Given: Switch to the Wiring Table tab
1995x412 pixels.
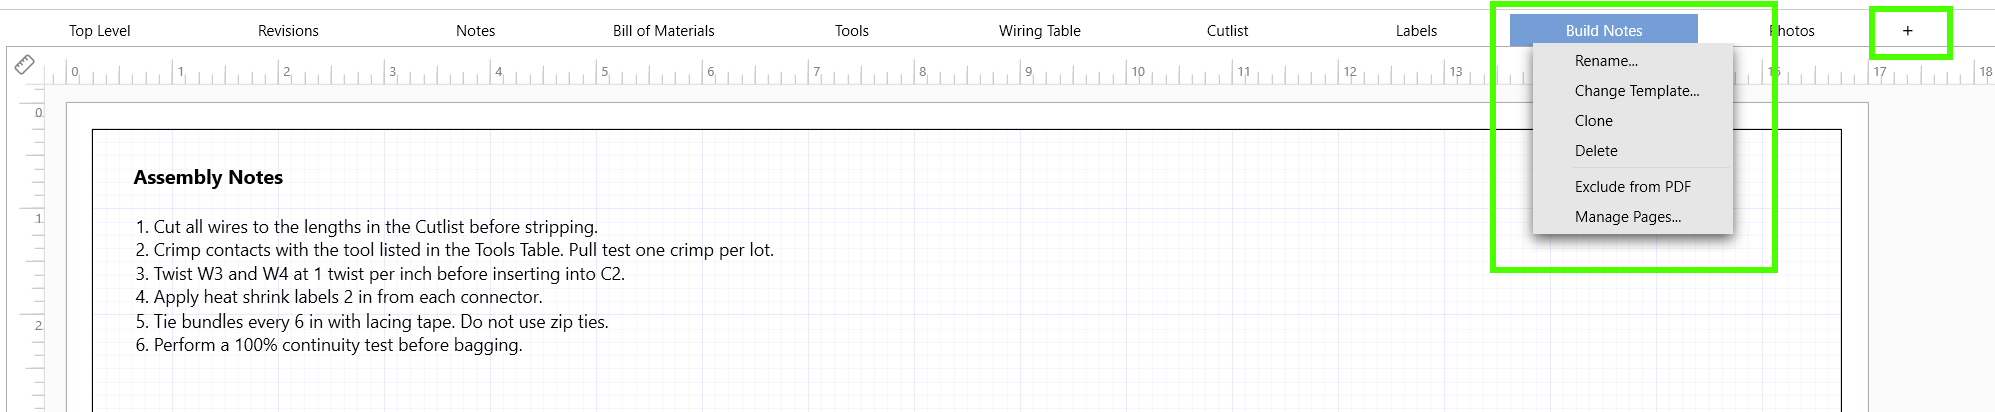Looking at the screenshot, I should (x=1040, y=31).
